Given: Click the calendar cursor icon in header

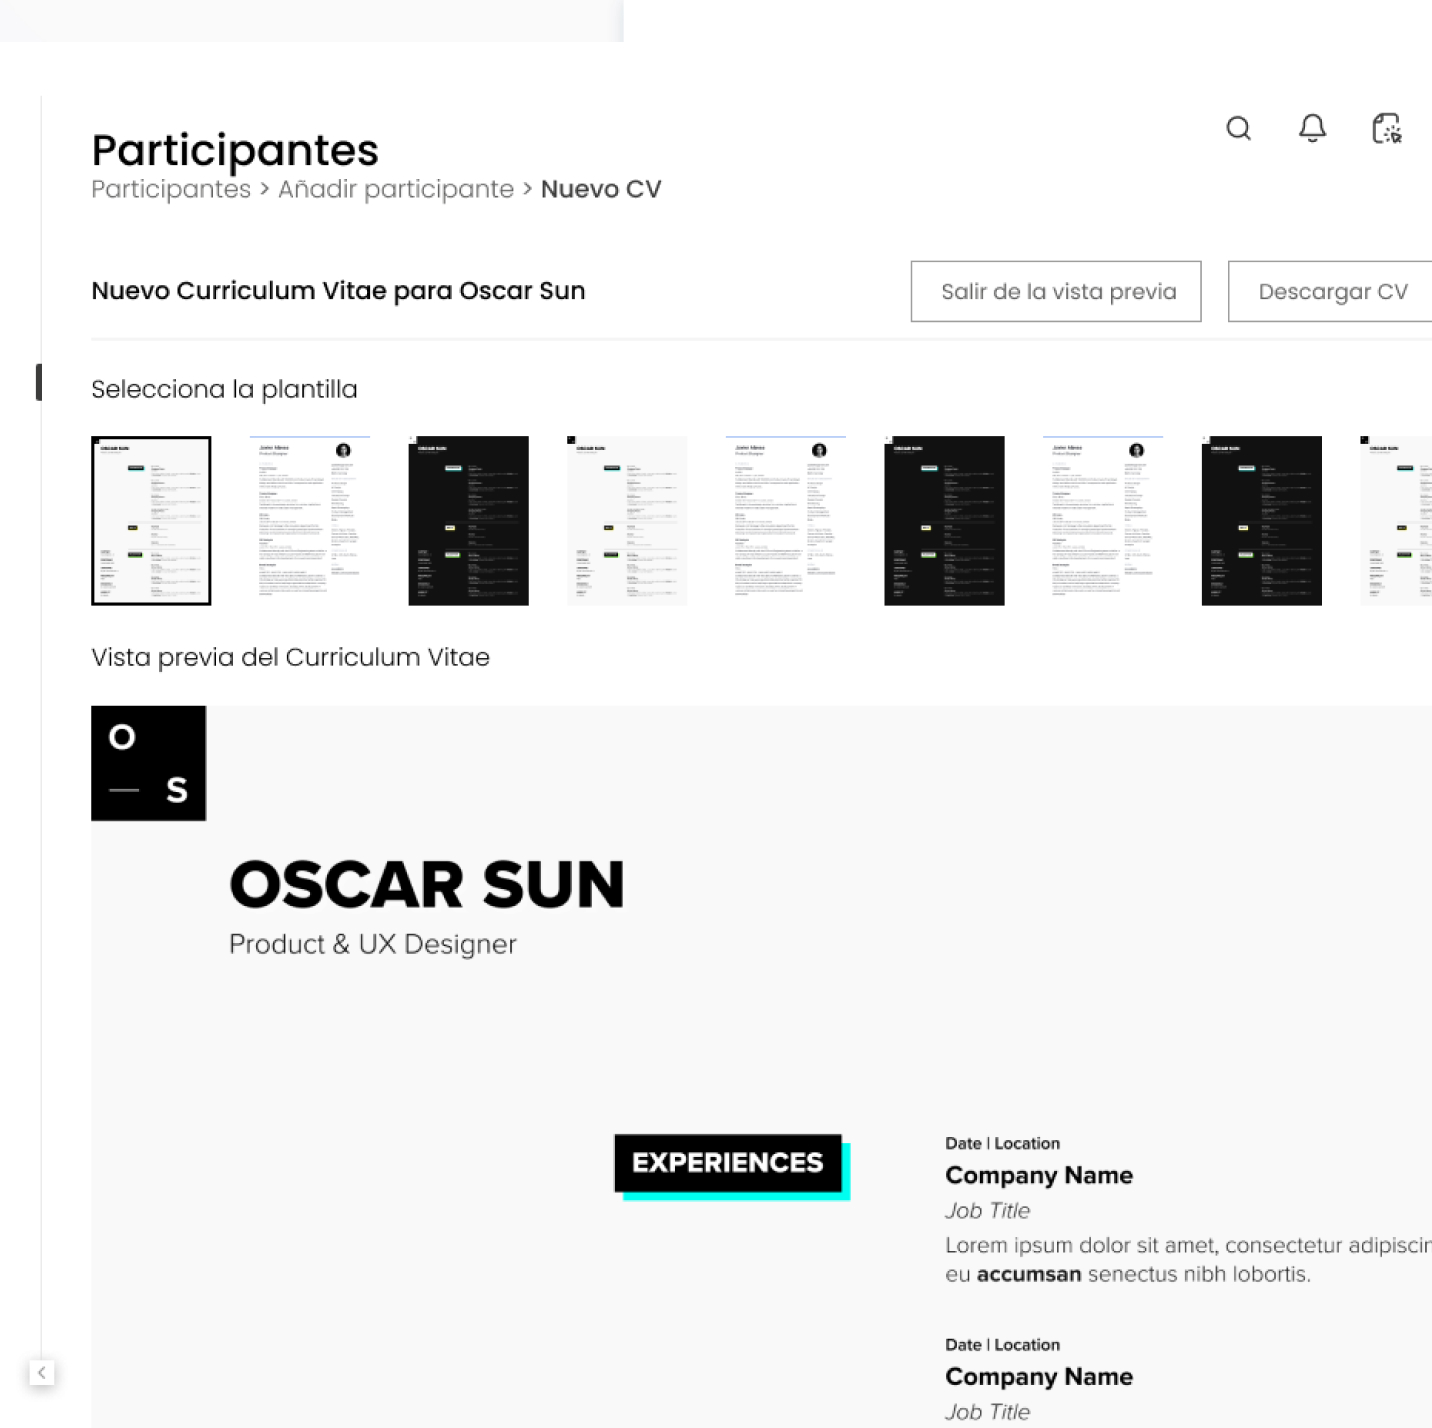Looking at the screenshot, I should pos(1386,129).
